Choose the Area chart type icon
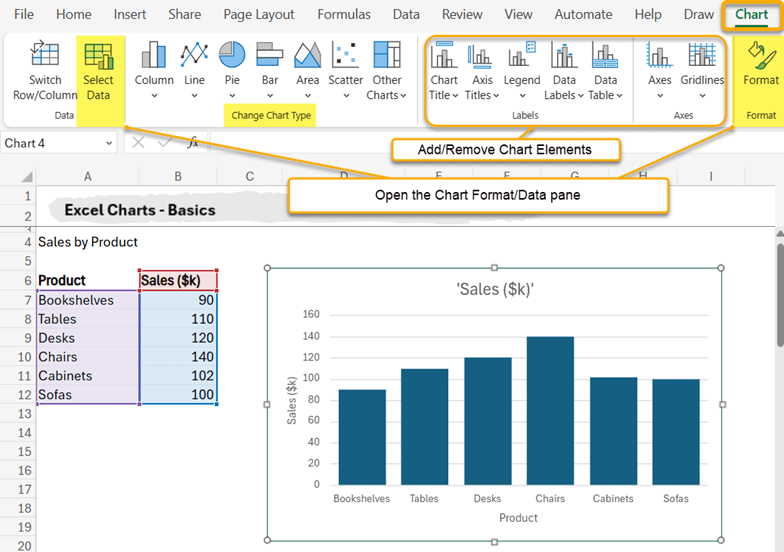Image resolution: width=784 pixels, height=552 pixels. coord(308,54)
